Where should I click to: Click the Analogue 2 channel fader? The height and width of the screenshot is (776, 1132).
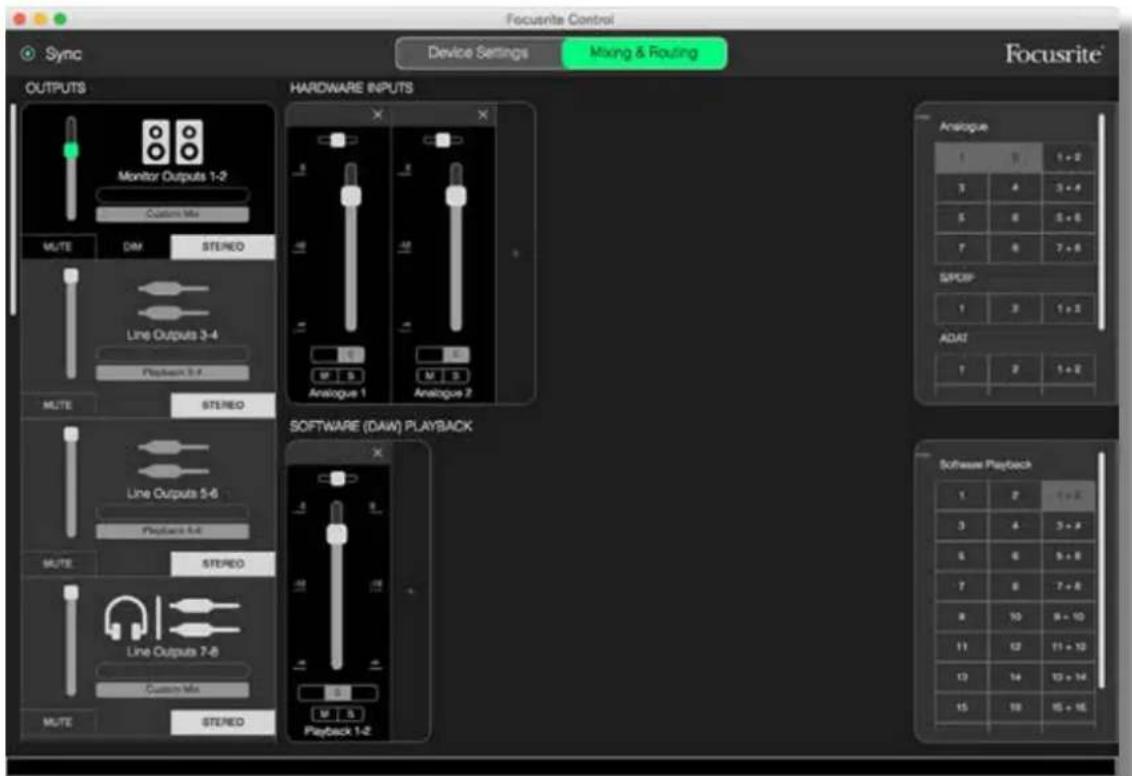click(456, 196)
